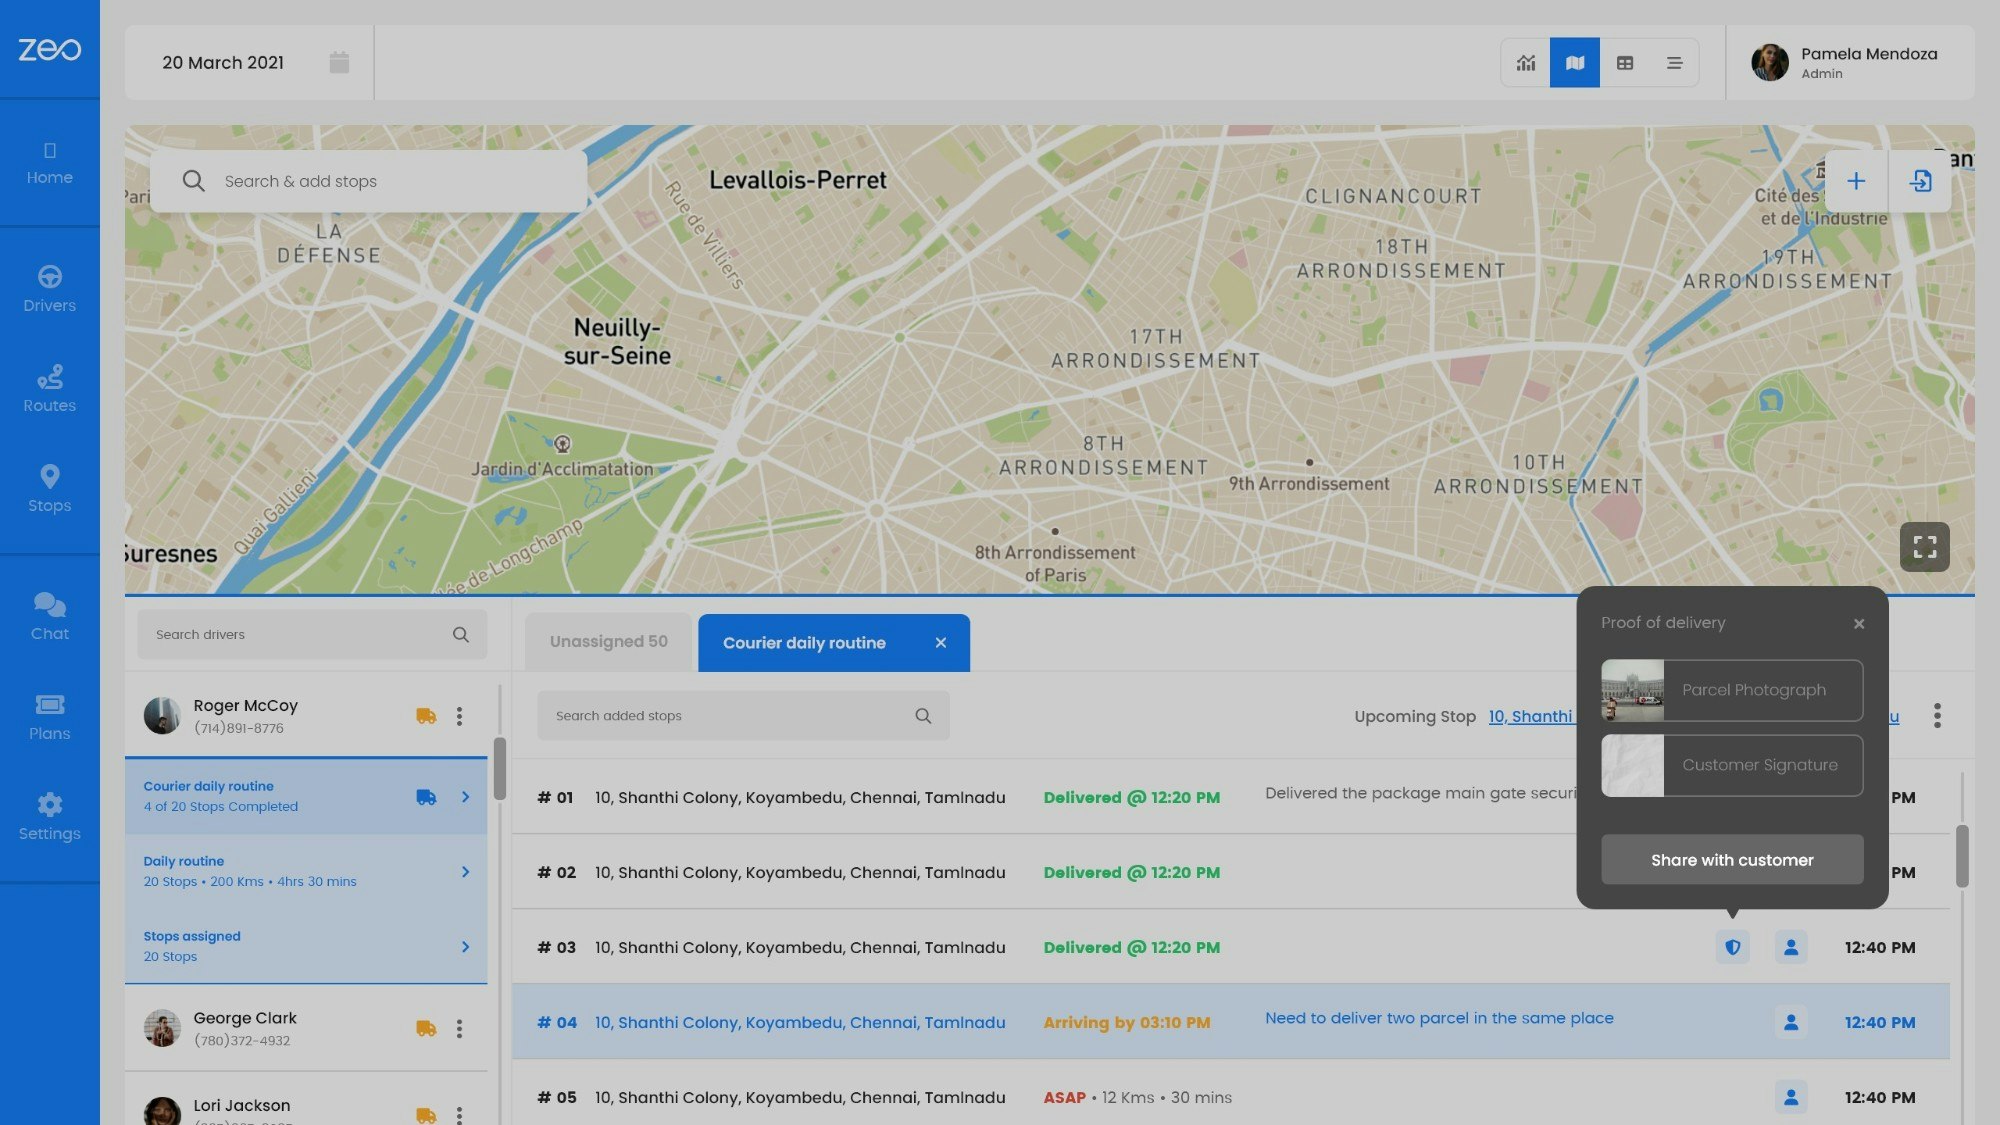Switch to the table view icon

coord(1625,62)
